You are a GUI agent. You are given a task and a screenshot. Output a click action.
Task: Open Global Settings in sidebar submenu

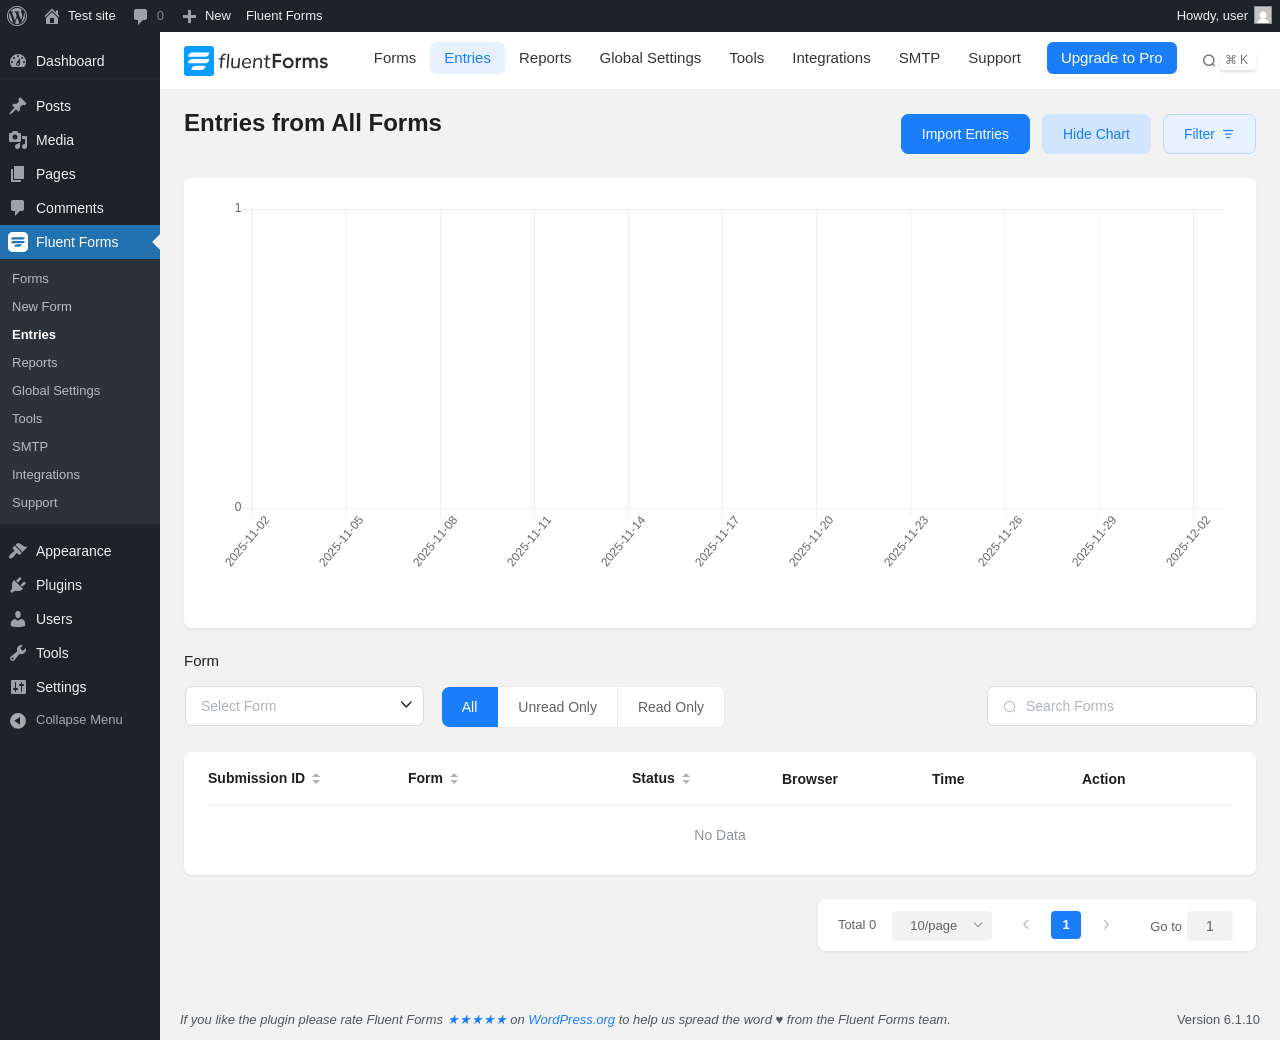tap(56, 391)
